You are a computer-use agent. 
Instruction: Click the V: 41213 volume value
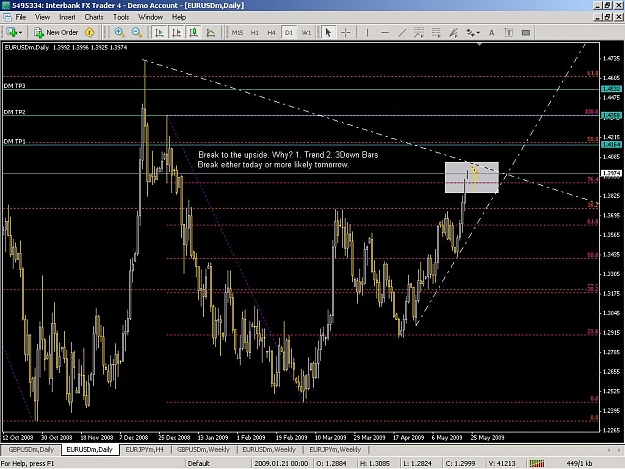point(502,463)
